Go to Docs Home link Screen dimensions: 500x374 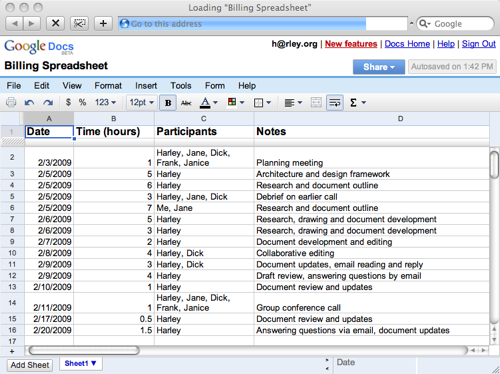[407, 44]
